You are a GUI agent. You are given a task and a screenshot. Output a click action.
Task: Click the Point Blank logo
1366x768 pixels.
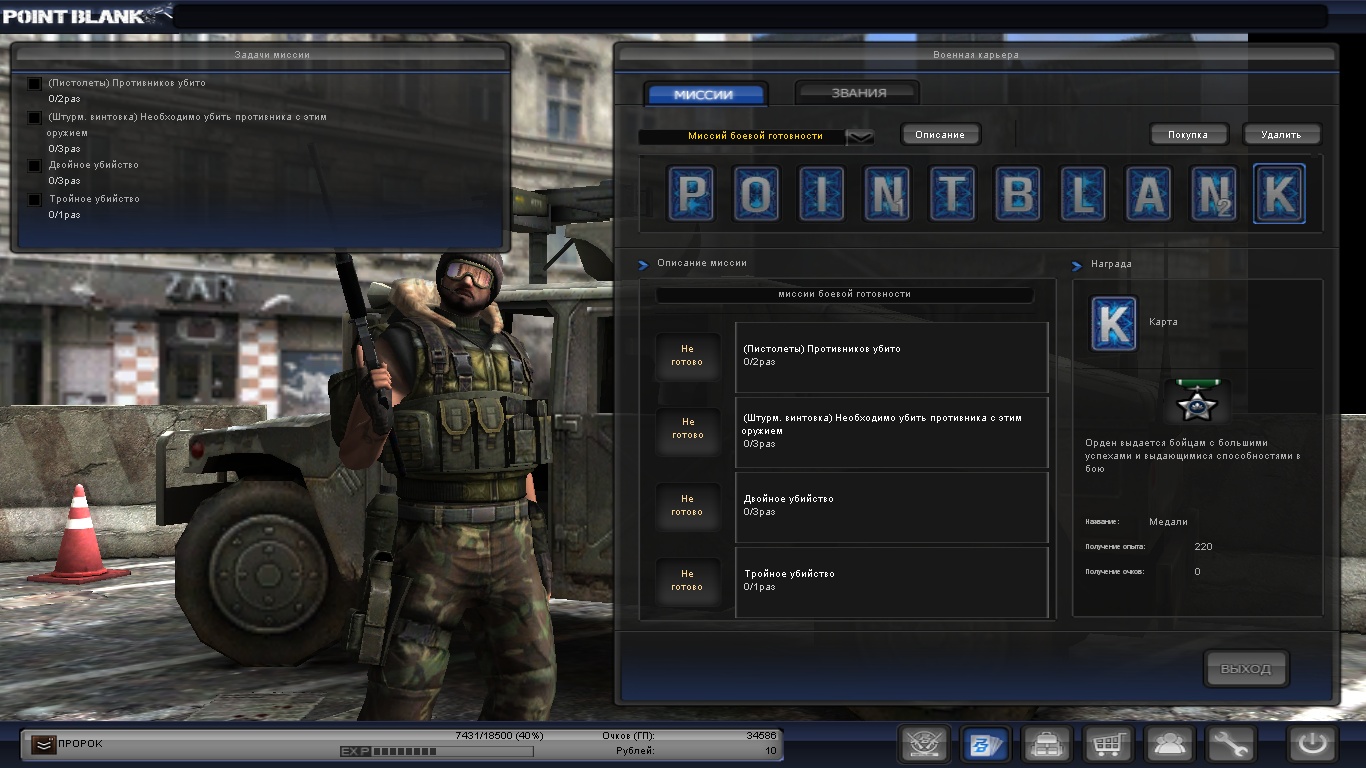pyautogui.click(x=87, y=14)
